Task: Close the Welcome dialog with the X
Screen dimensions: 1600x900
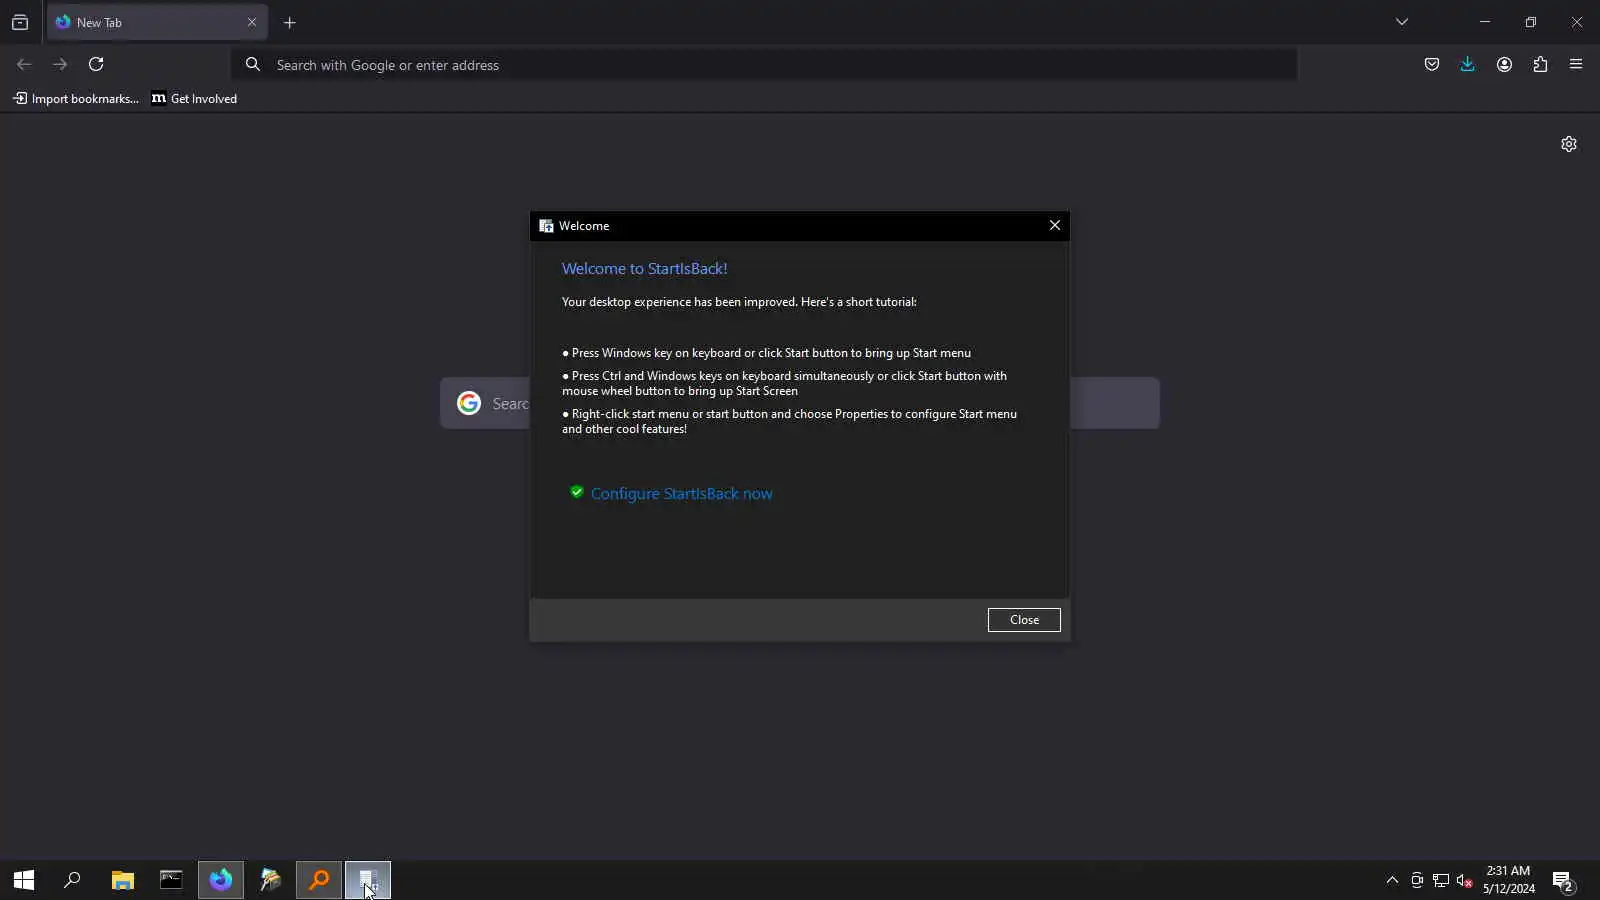Action: (x=1055, y=225)
